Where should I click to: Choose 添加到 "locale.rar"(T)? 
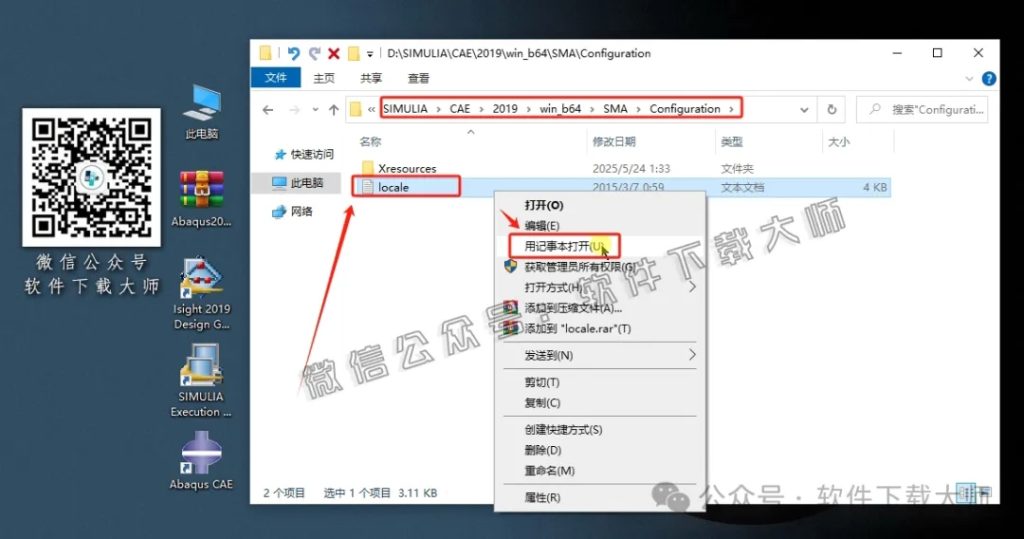pos(600,329)
